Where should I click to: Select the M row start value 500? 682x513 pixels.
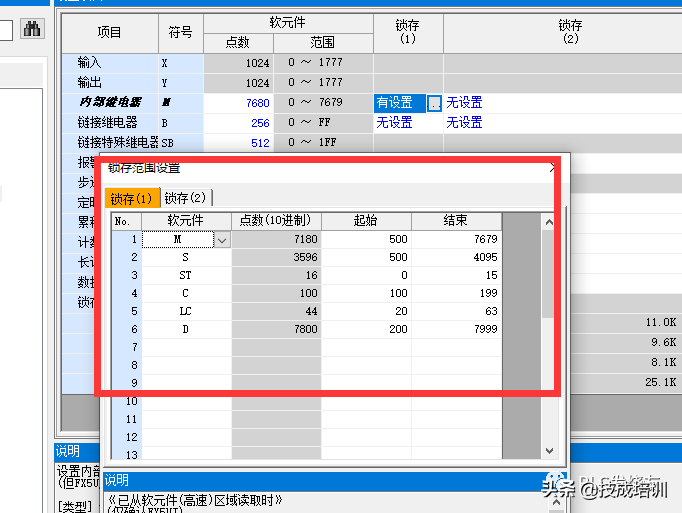365,240
